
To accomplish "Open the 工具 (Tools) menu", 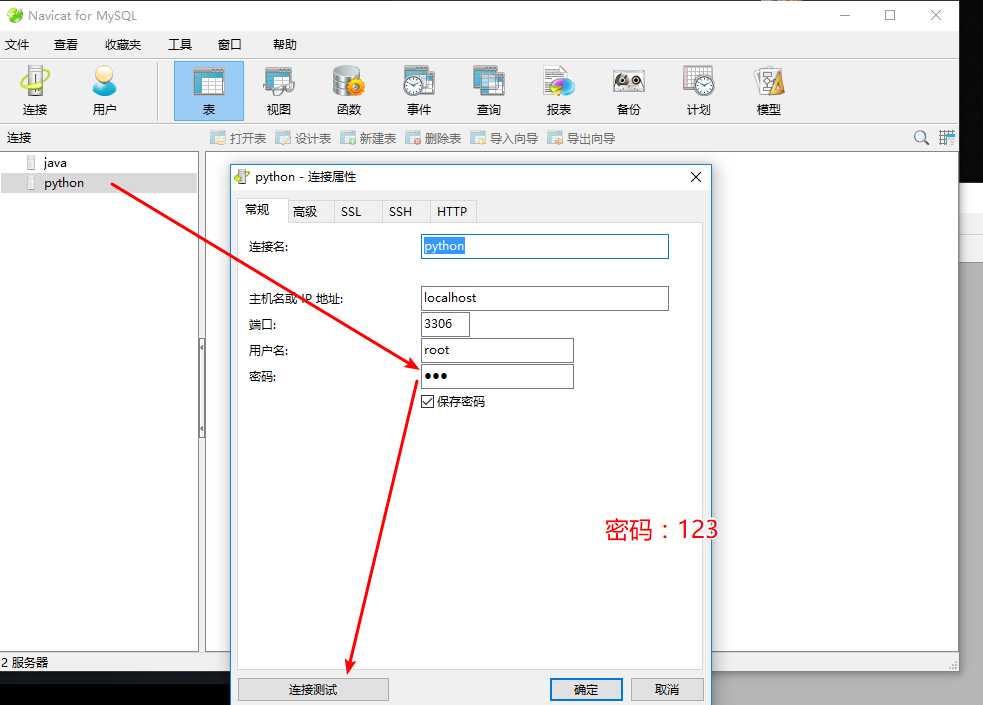I will 180,44.
